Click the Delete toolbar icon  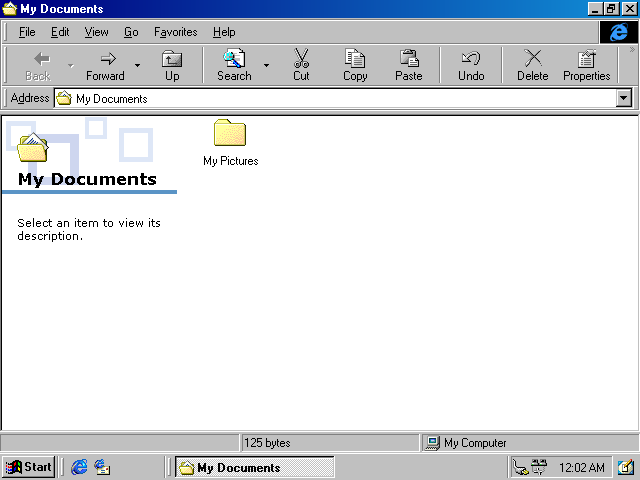point(533,58)
